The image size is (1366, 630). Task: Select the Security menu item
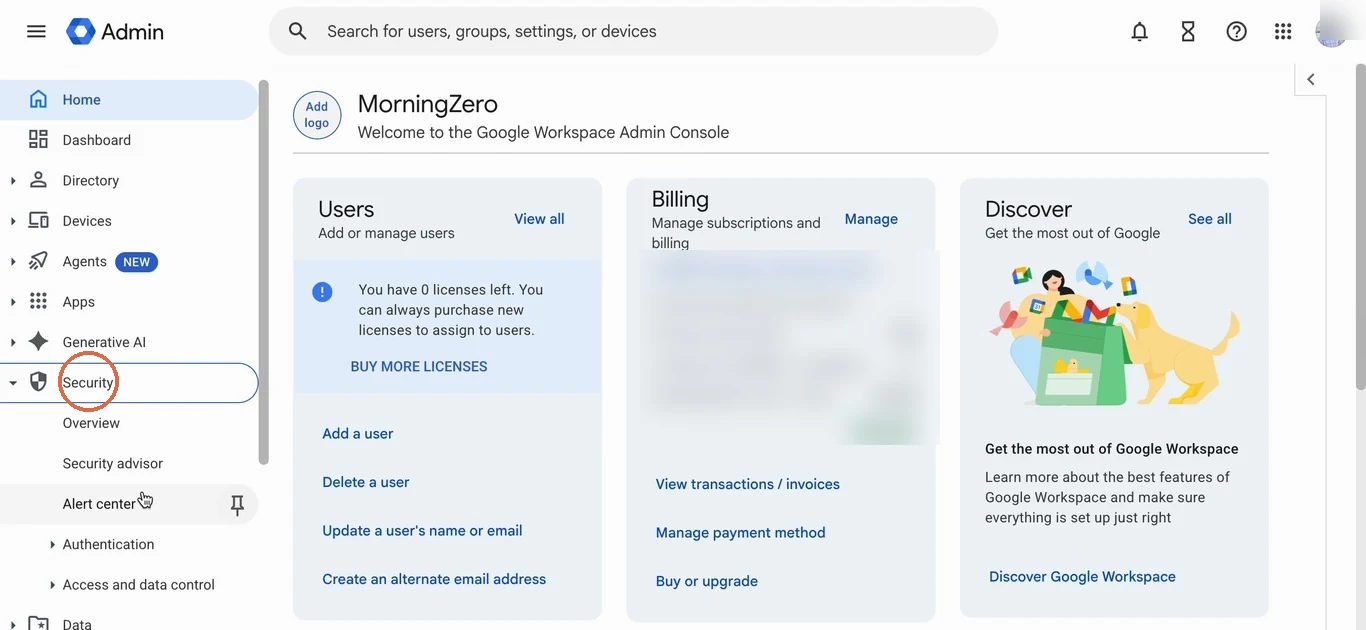coord(129,383)
